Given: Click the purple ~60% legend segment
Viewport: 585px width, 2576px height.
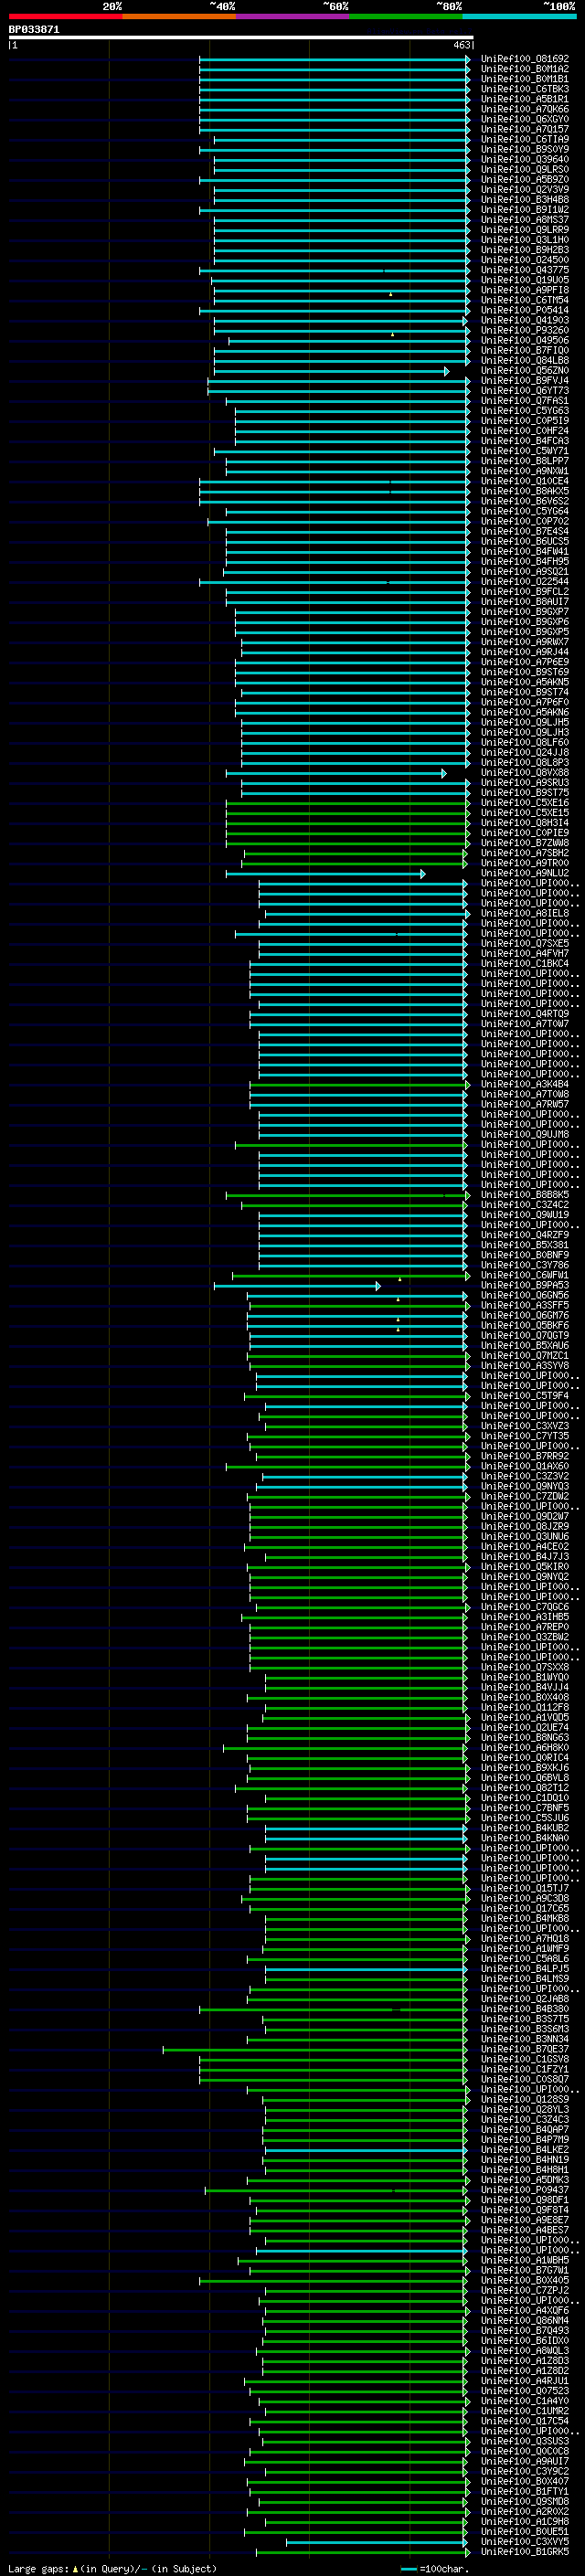Looking at the screenshot, I should (x=293, y=16).
